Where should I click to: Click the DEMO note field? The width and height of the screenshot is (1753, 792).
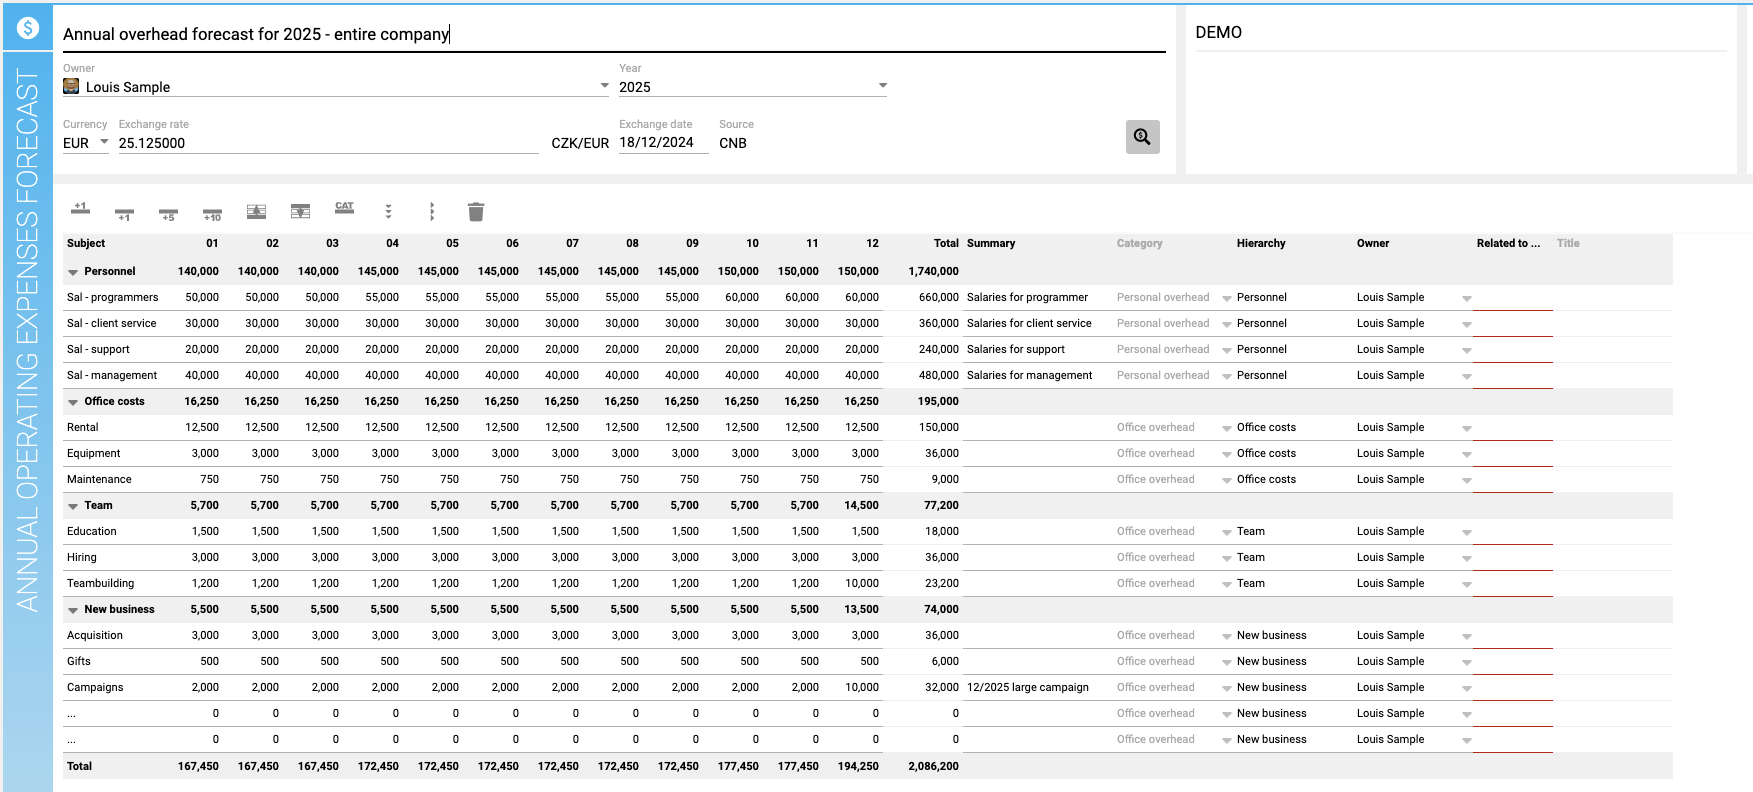pos(1461,33)
